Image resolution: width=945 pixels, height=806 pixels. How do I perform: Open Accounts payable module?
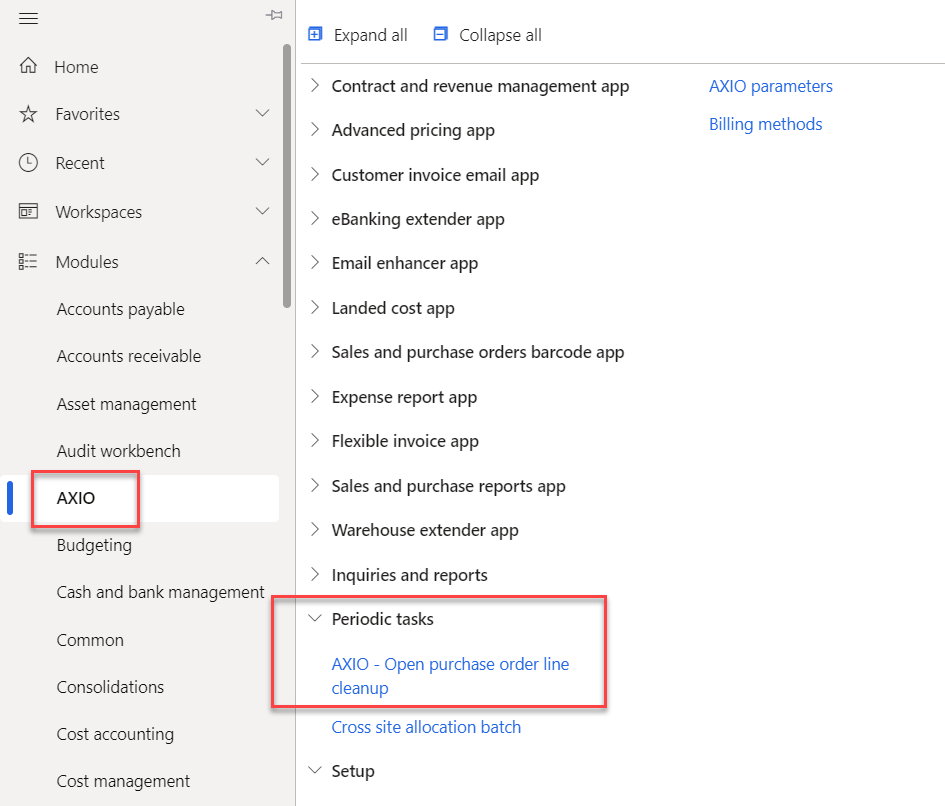click(x=120, y=309)
